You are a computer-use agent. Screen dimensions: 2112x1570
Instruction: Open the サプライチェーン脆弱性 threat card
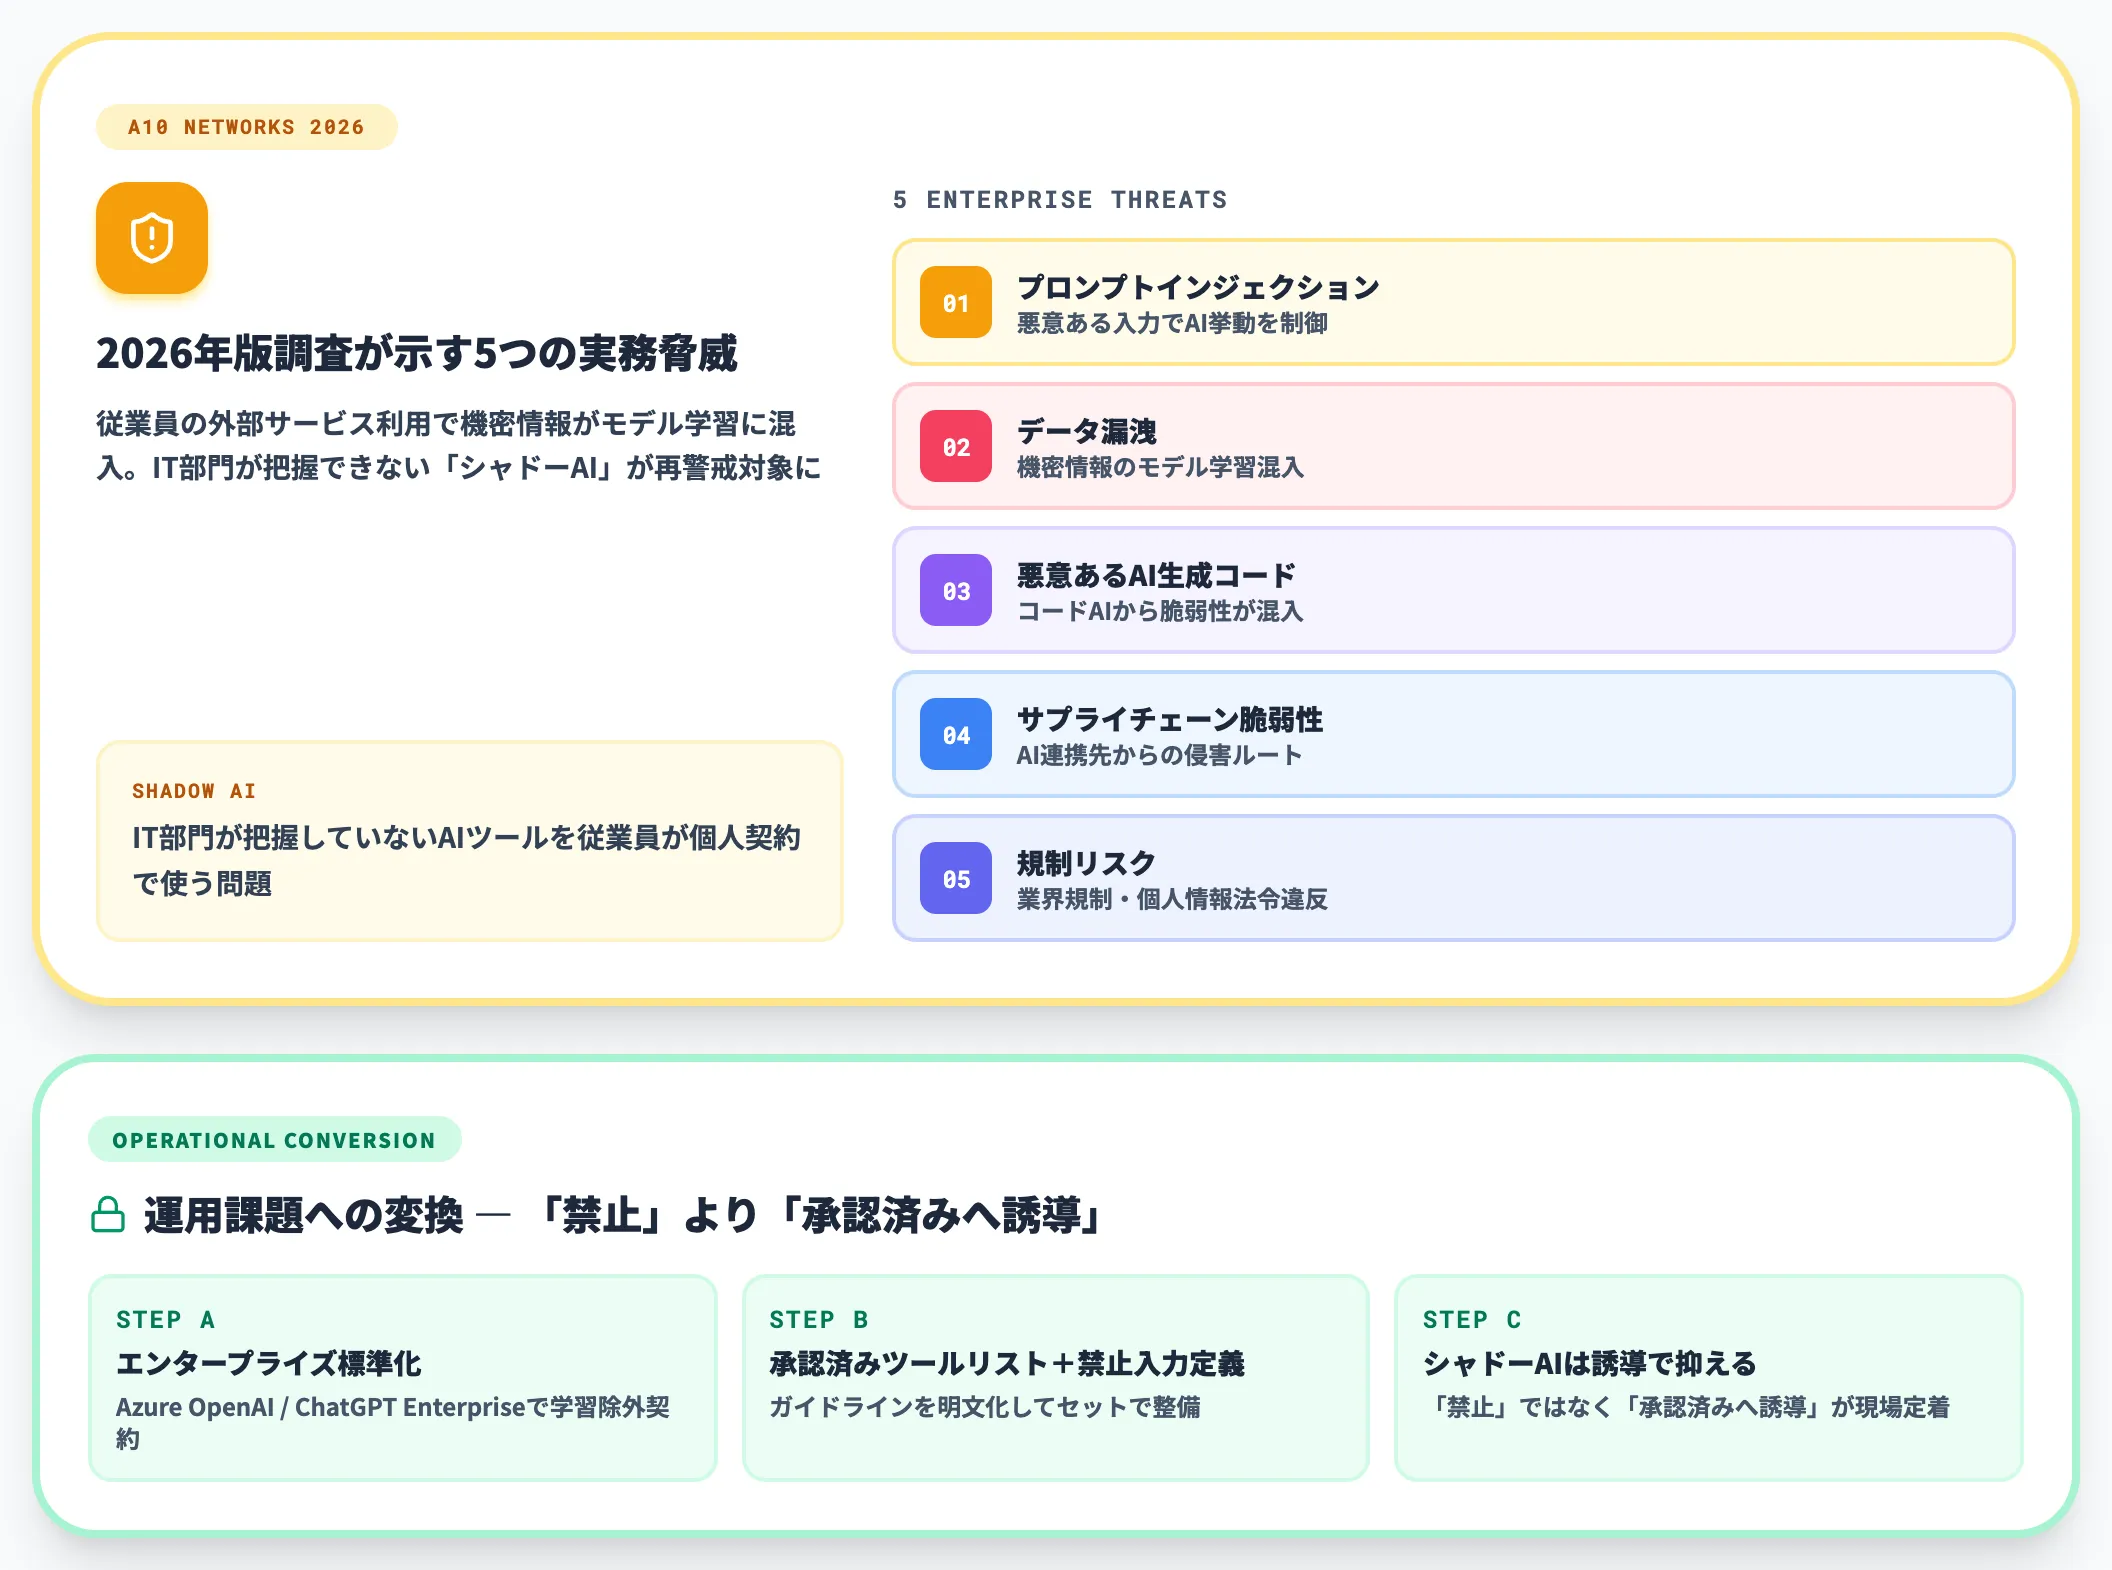point(1453,734)
